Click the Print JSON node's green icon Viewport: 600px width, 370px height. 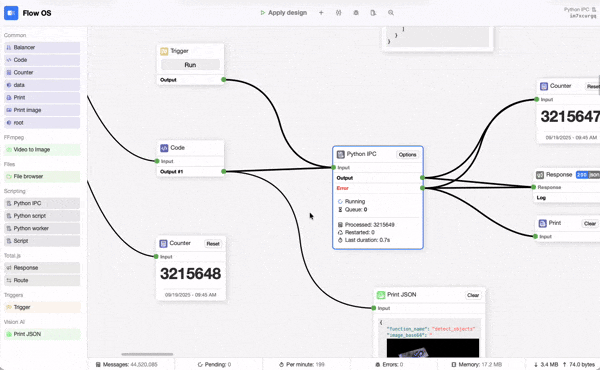click(x=381, y=295)
